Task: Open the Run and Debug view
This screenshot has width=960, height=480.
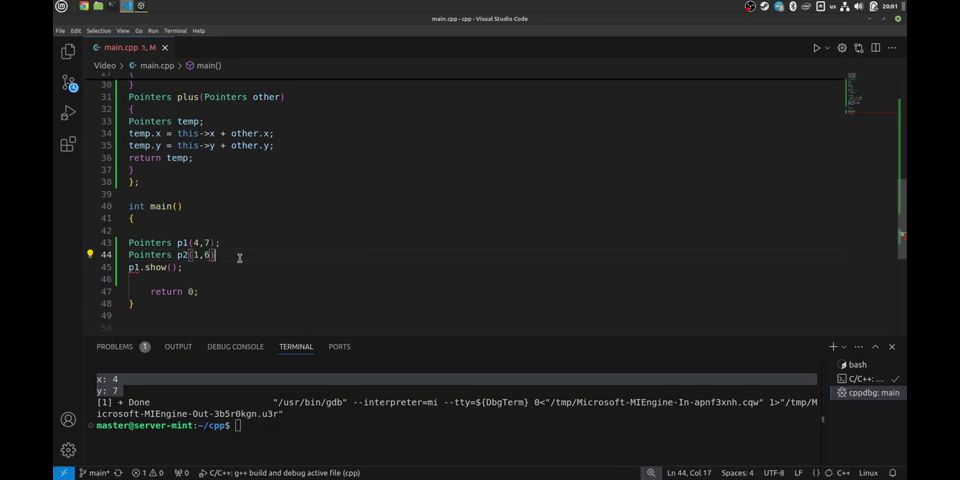Action: tap(68, 113)
